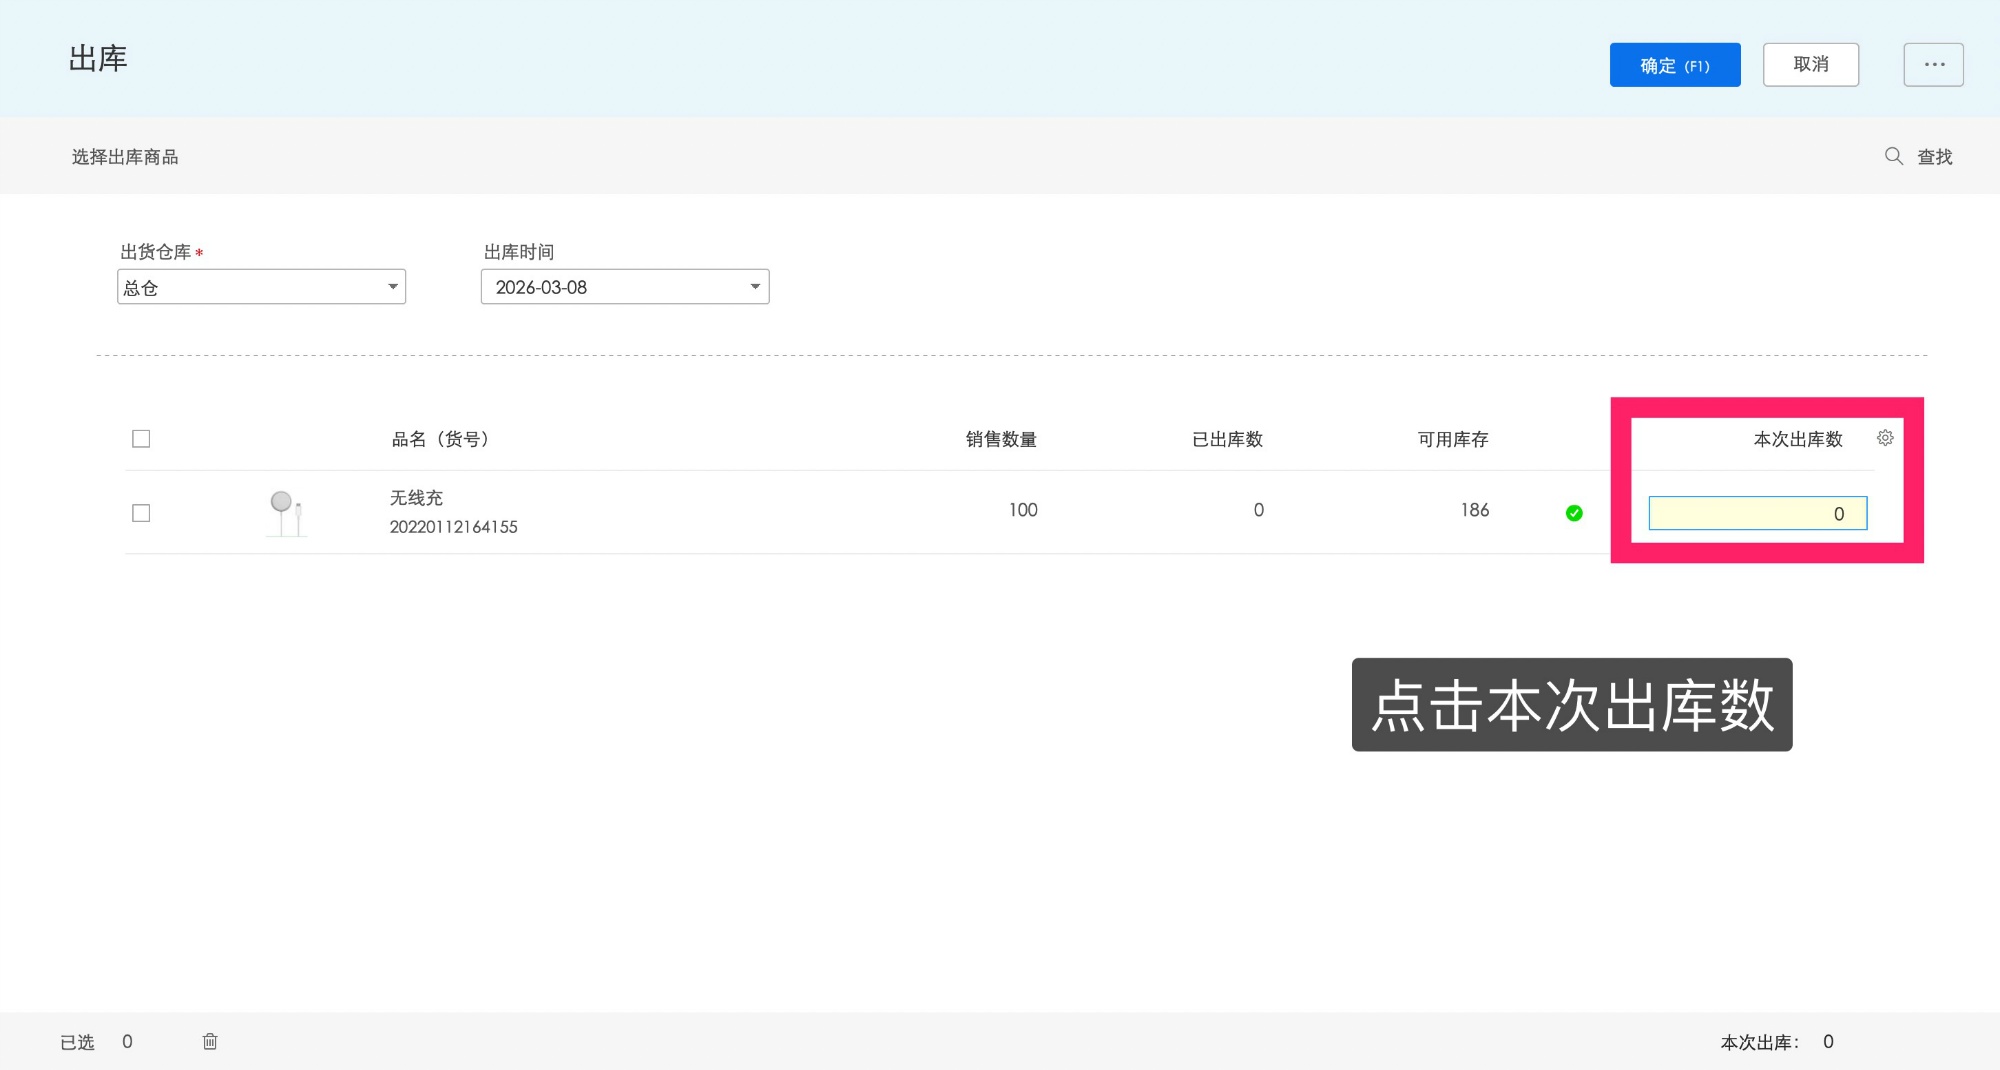Open the more options ellipsis menu
Screen dimensions: 2000x1070
tap(1934, 64)
